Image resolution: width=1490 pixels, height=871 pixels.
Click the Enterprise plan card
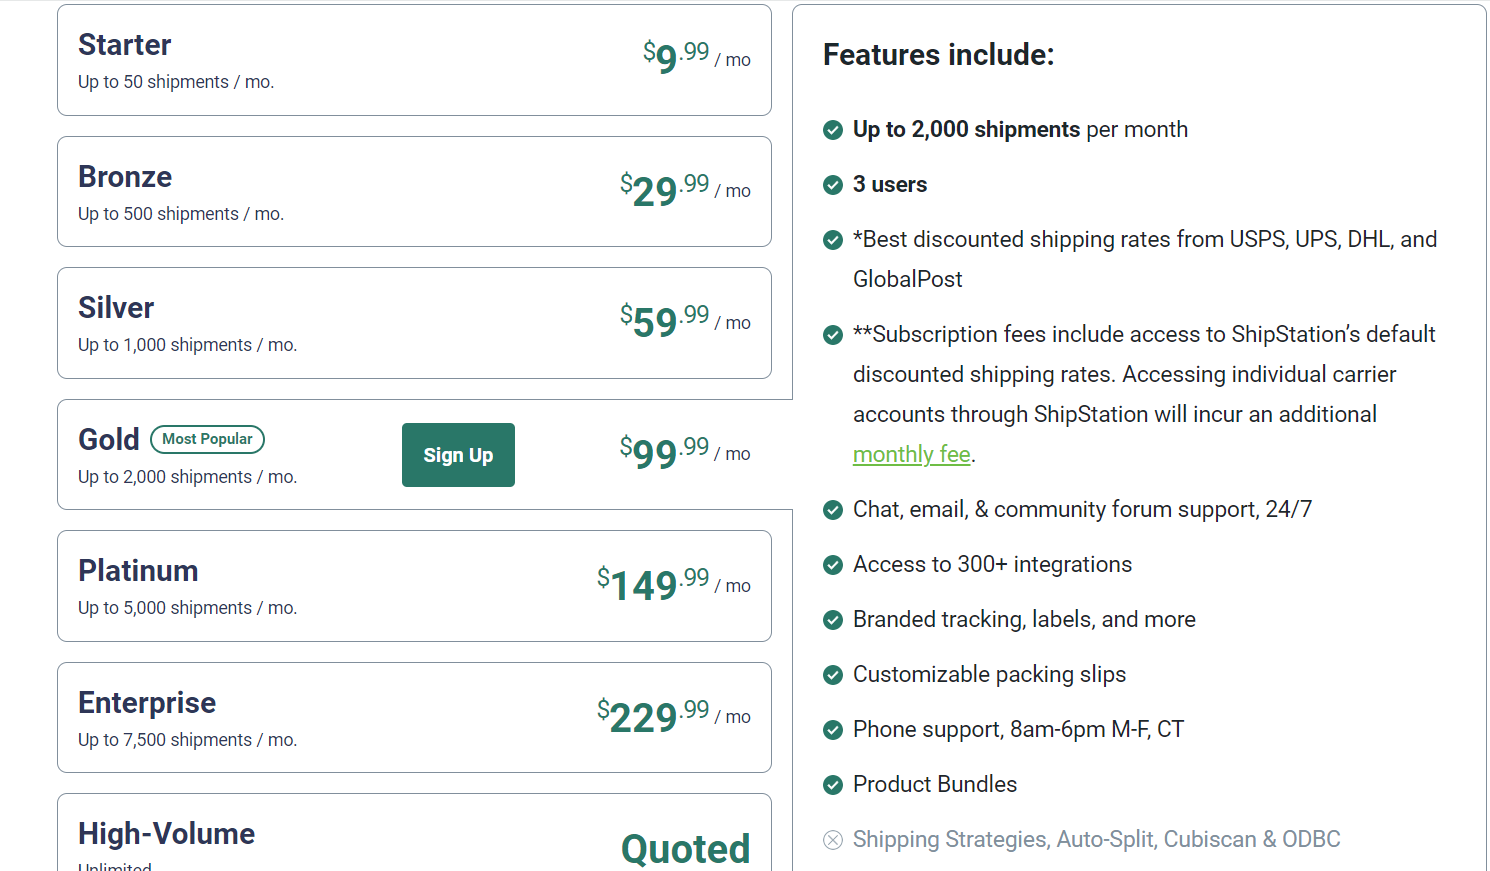(x=414, y=717)
